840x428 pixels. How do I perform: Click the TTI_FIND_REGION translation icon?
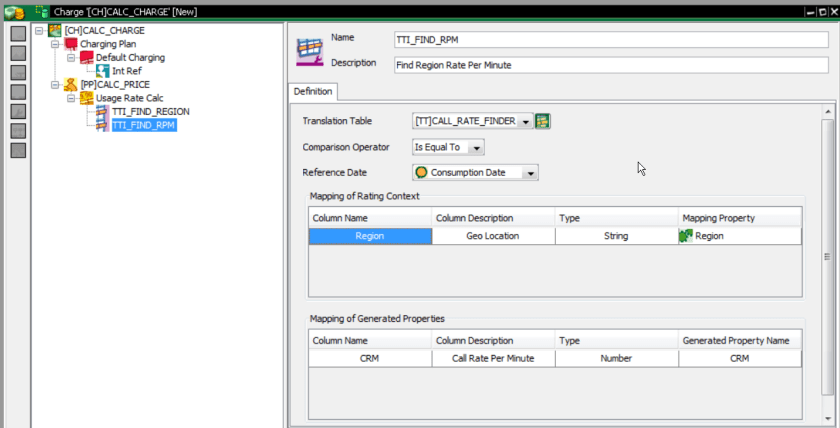103,112
